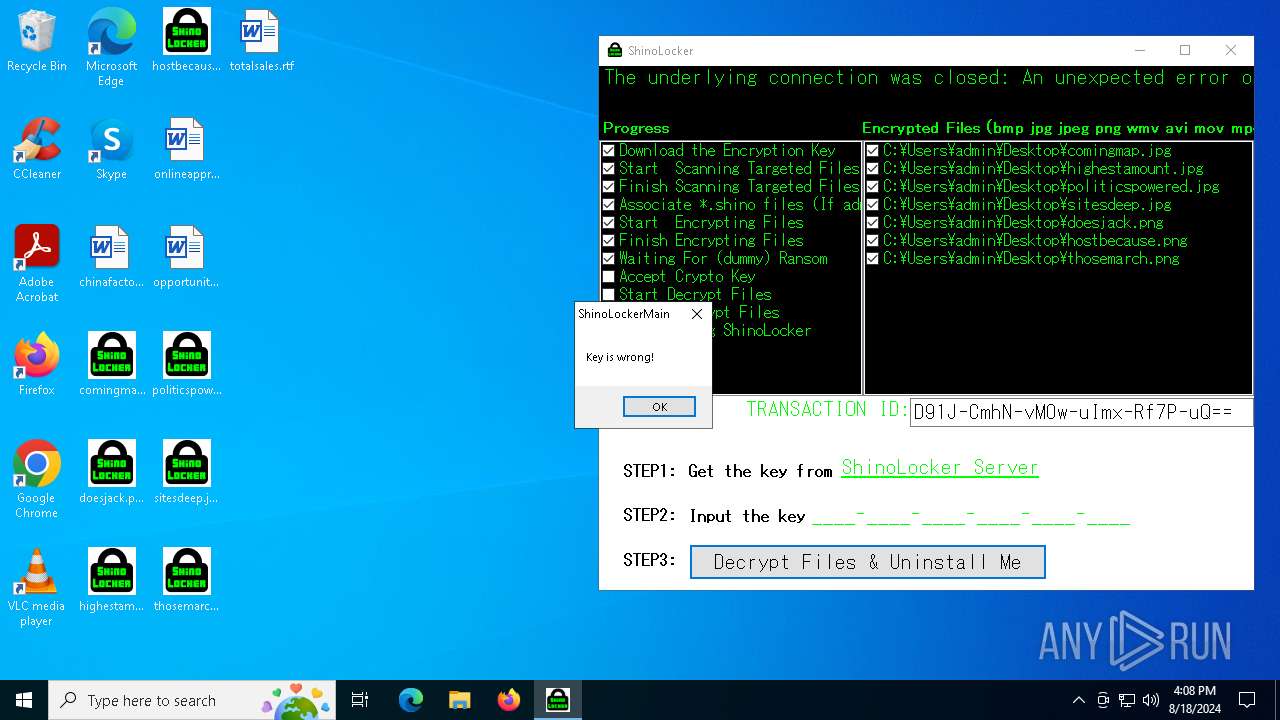
Task: Open Adobe Acrobat desktop shortcut
Action: (x=37, y=264)
